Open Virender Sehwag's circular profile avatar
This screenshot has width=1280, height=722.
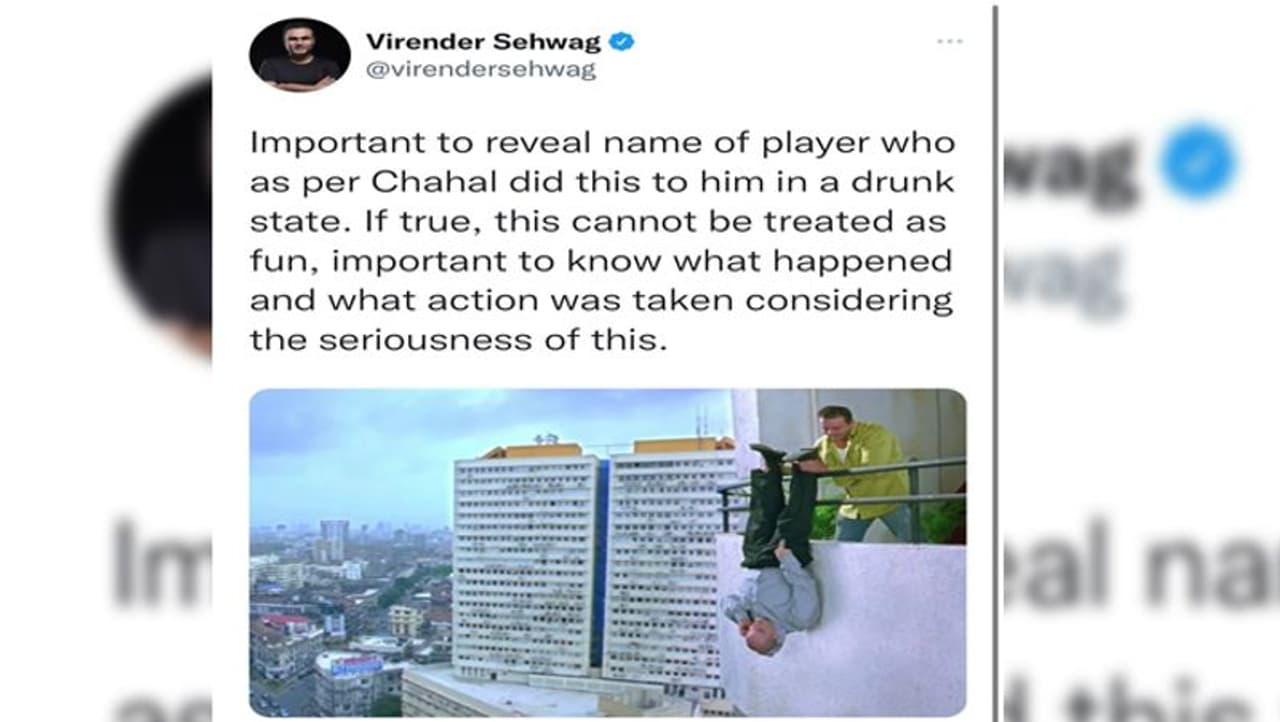(299, 55)
